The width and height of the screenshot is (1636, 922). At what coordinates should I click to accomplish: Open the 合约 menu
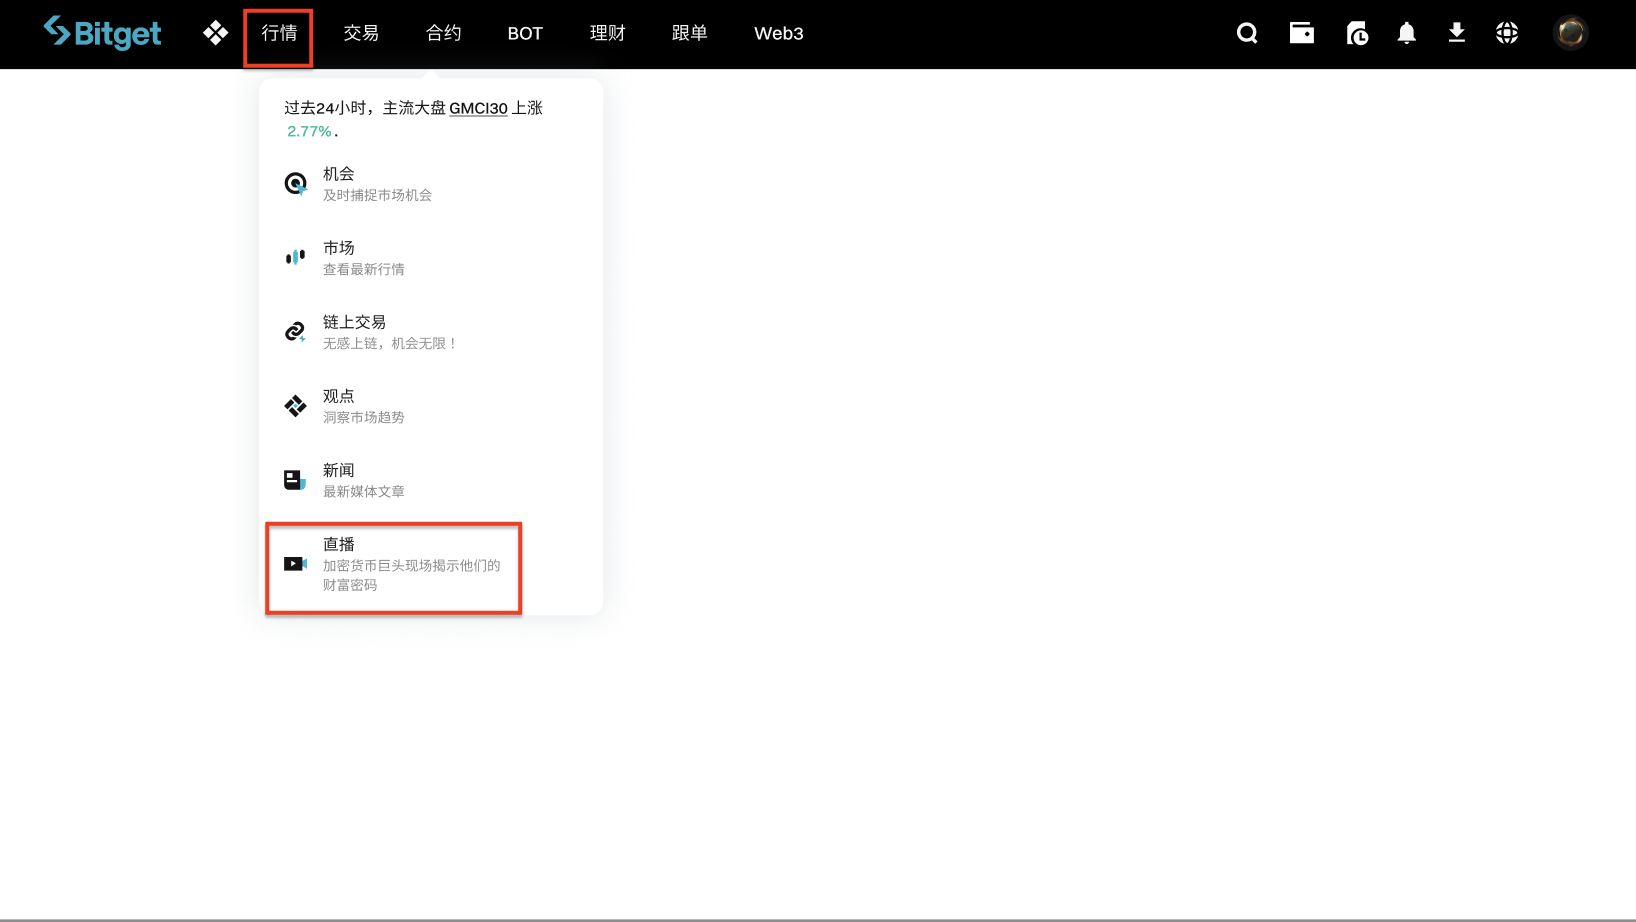(x=444, y=33)
